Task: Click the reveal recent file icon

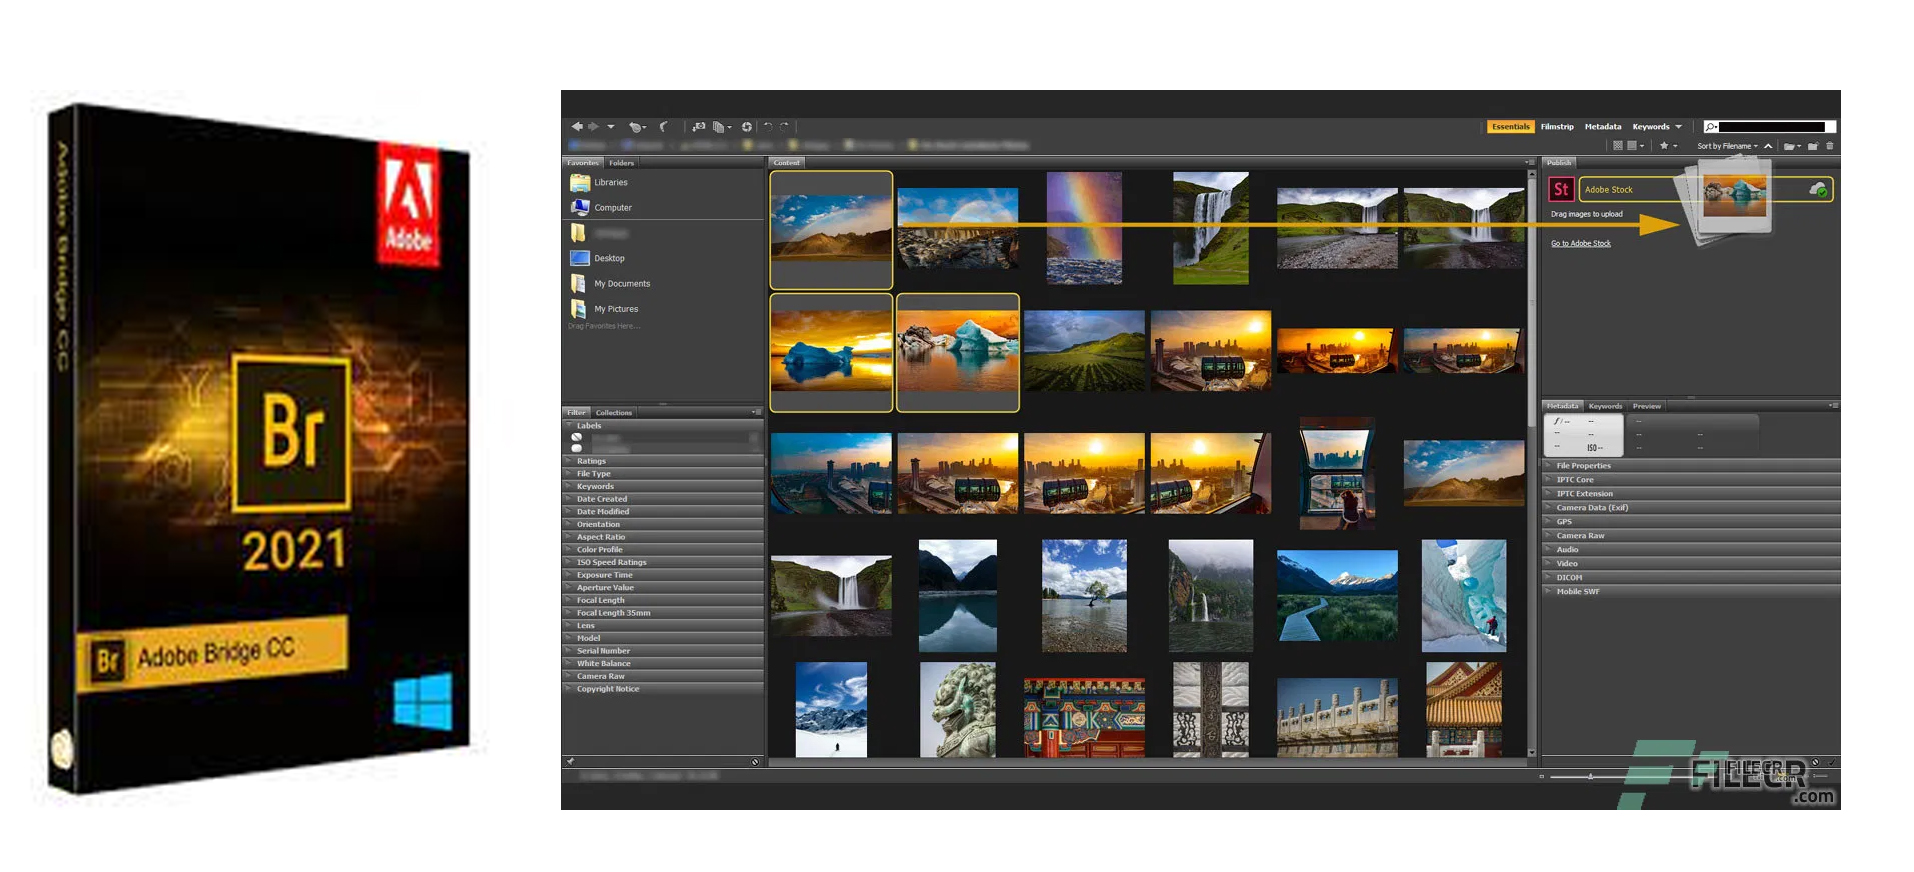Action: 634,127
